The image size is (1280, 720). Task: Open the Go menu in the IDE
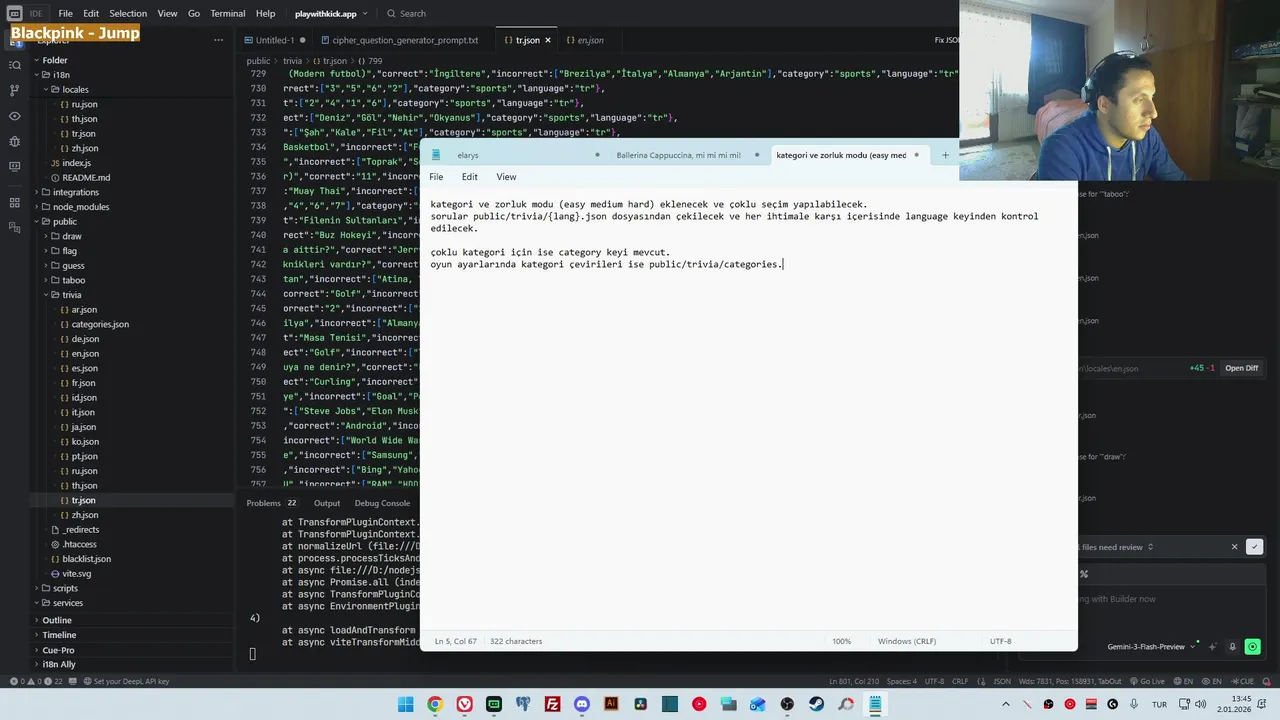[x=194, y=13]
